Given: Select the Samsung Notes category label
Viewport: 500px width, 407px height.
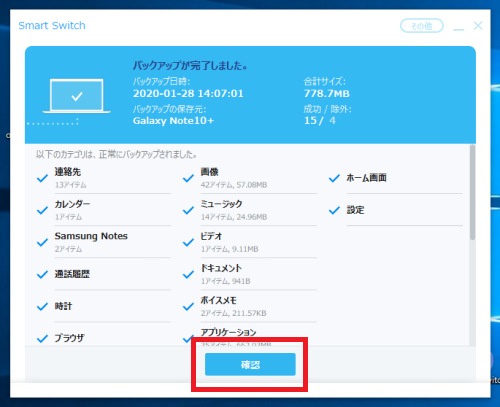Looking at the screenshot, I should click(x=91, y=236).
